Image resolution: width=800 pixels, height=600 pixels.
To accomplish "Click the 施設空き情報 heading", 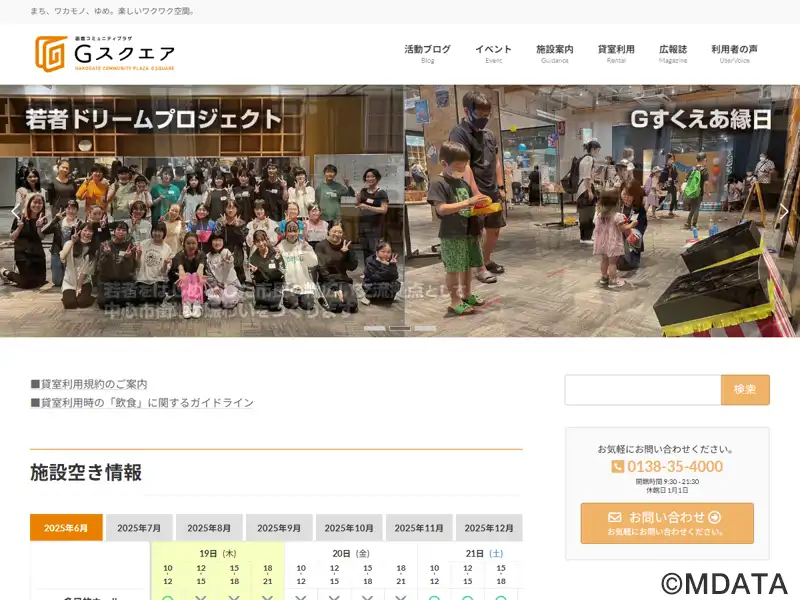I will (x=86, y=472).
